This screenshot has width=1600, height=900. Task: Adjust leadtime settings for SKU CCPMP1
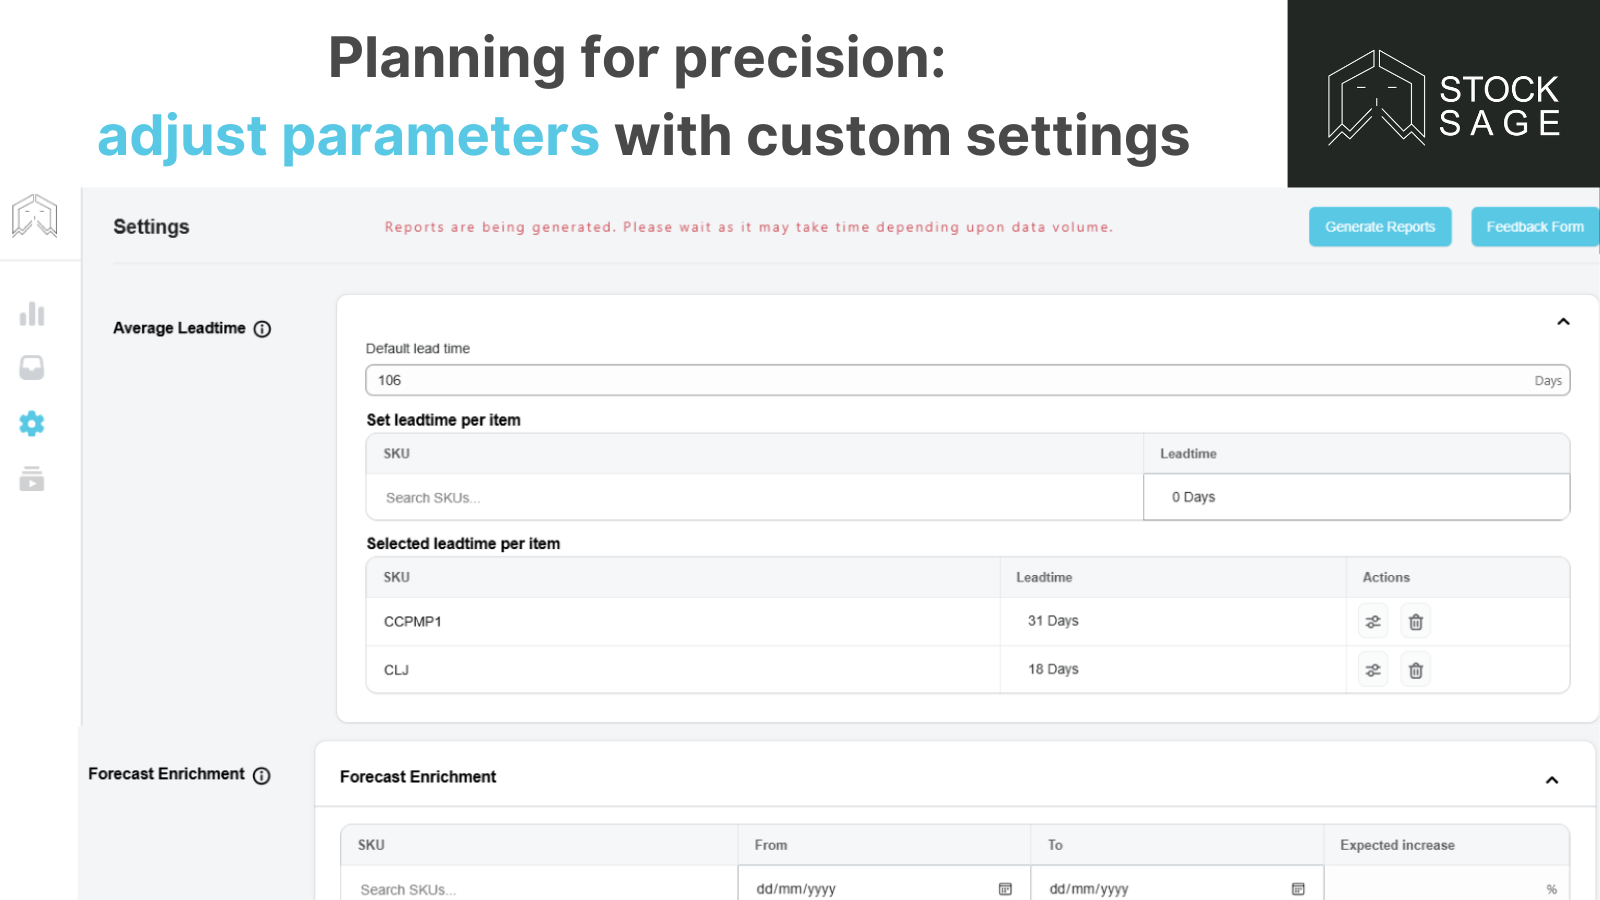(1372, 621)
